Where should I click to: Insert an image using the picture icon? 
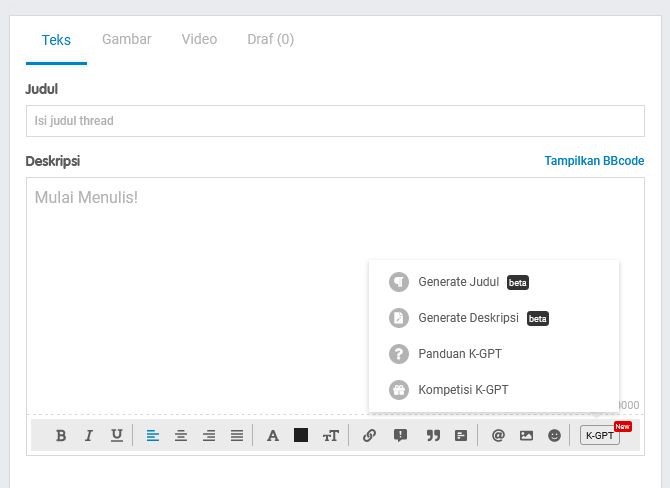click(x=526, y=436)
